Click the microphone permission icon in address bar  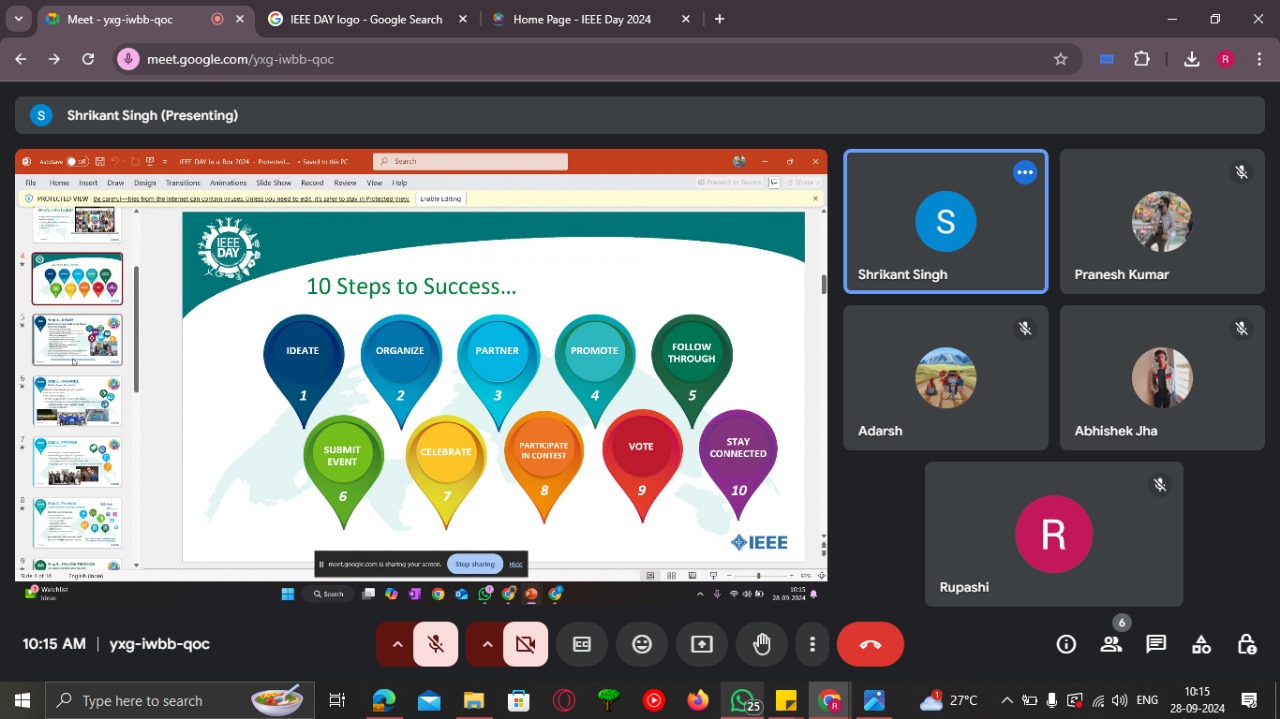pyautogui.click(x=128, y=59)
